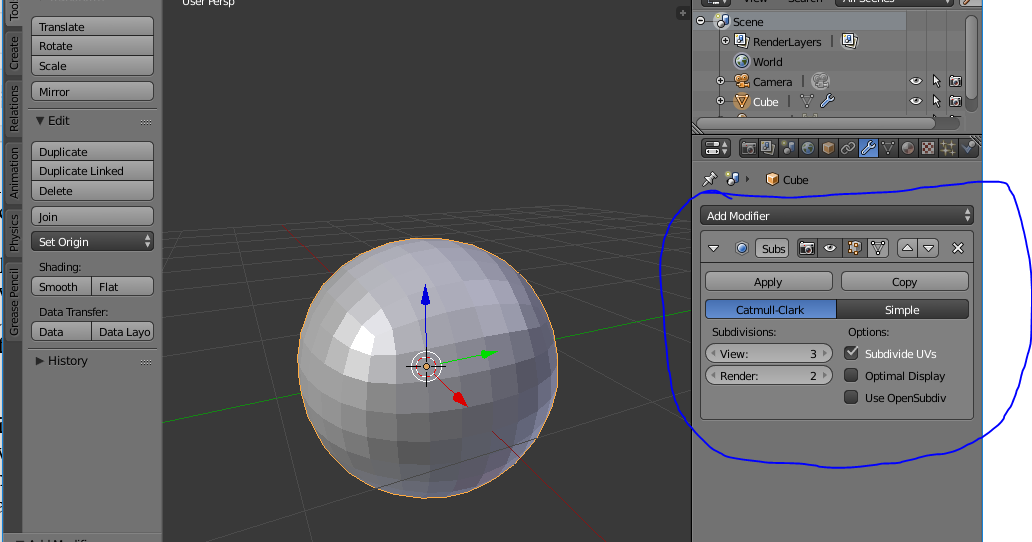Hide the Cube with its eye icon
The height and width of the screenshot is (542, 1032).
click(916, 101)
